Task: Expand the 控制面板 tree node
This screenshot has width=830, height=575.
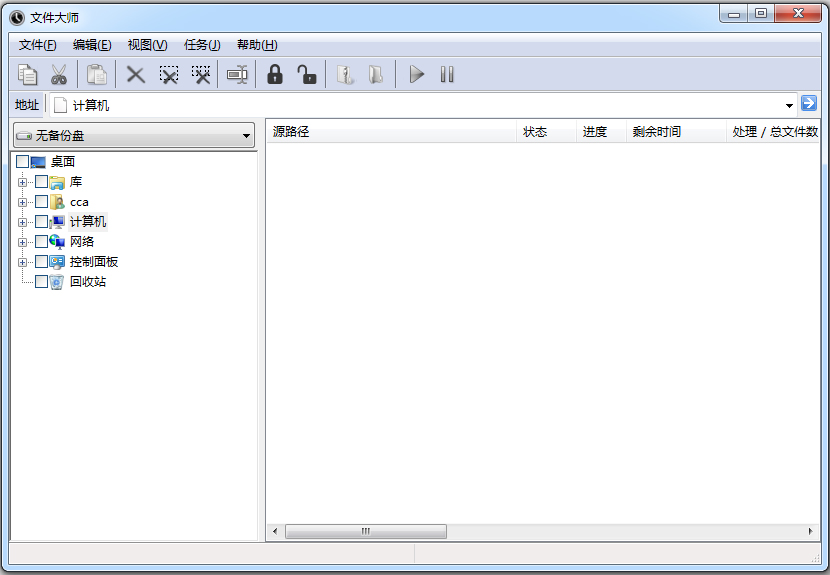Action: tap(22, 262)
